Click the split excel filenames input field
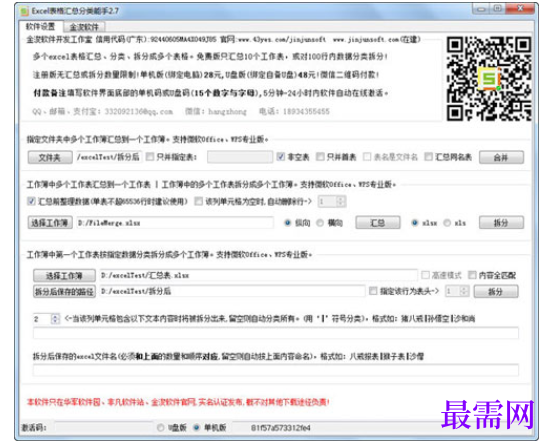Screen dimensions: 553x446 [276, 370]
